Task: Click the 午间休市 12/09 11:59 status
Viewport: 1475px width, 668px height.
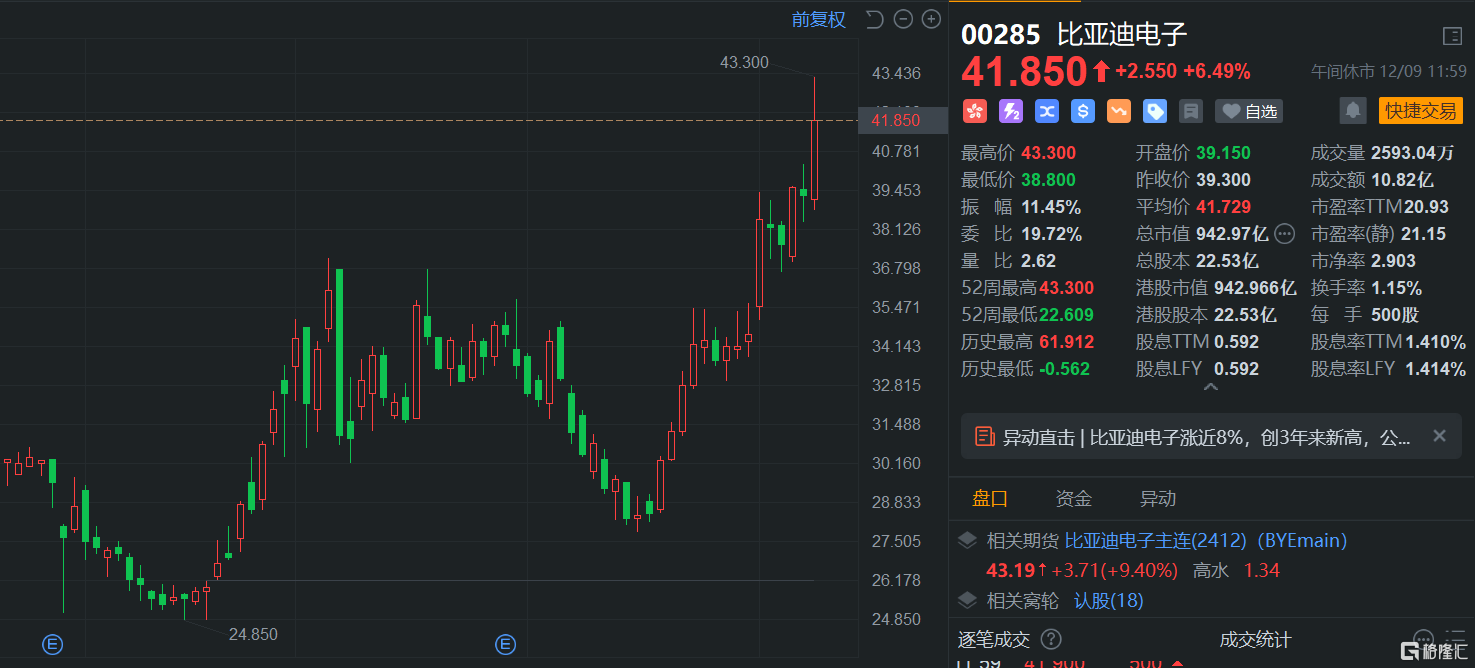Action: click(x=1388, y=72)
